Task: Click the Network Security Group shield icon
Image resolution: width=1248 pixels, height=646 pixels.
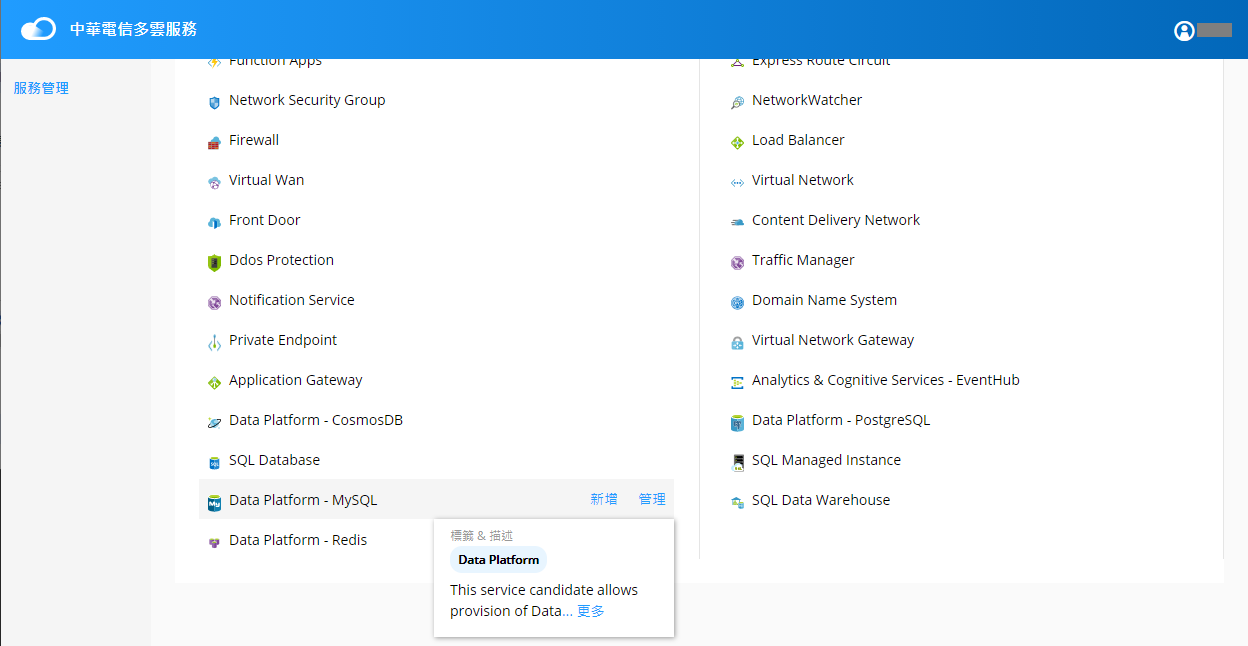Action: 214,102
